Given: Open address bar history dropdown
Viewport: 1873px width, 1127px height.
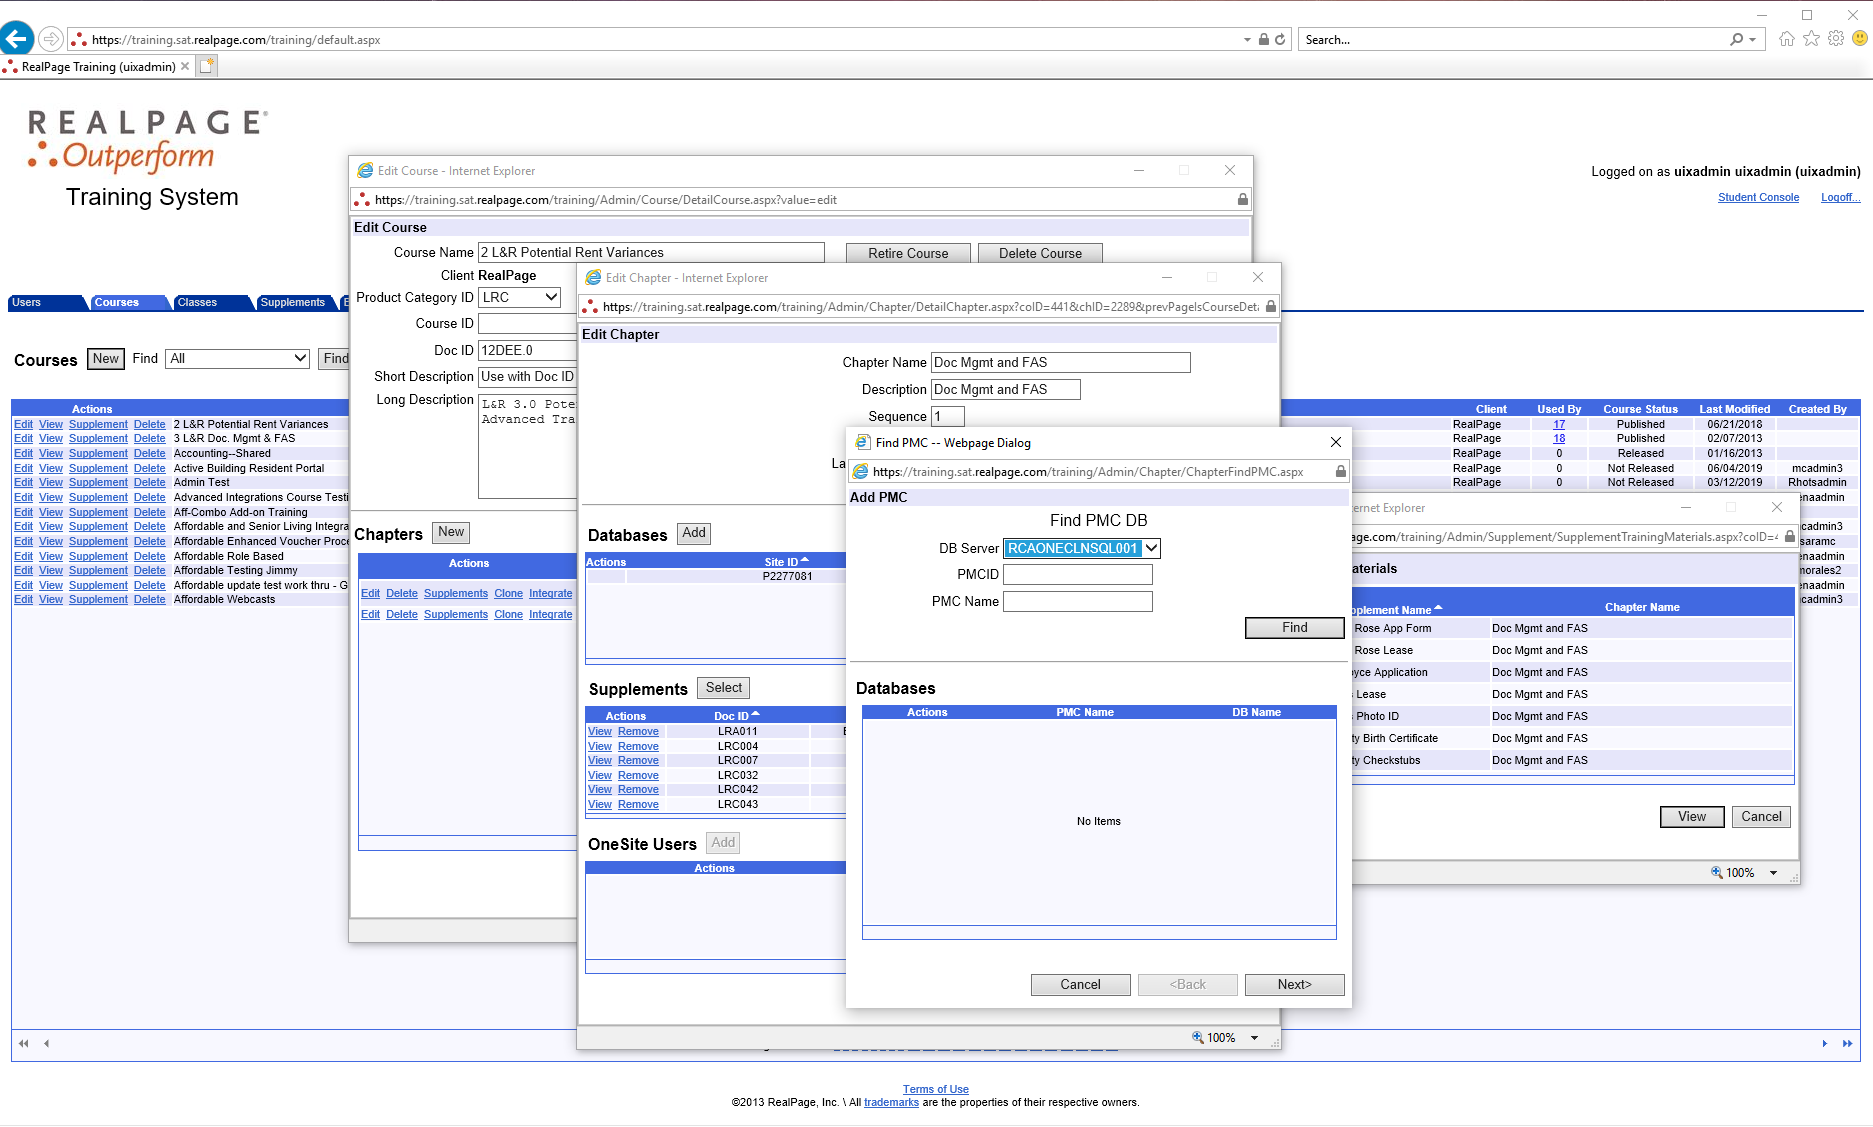Looking at the screenshot, I should pyautogui.click(x=1247, y=40).
